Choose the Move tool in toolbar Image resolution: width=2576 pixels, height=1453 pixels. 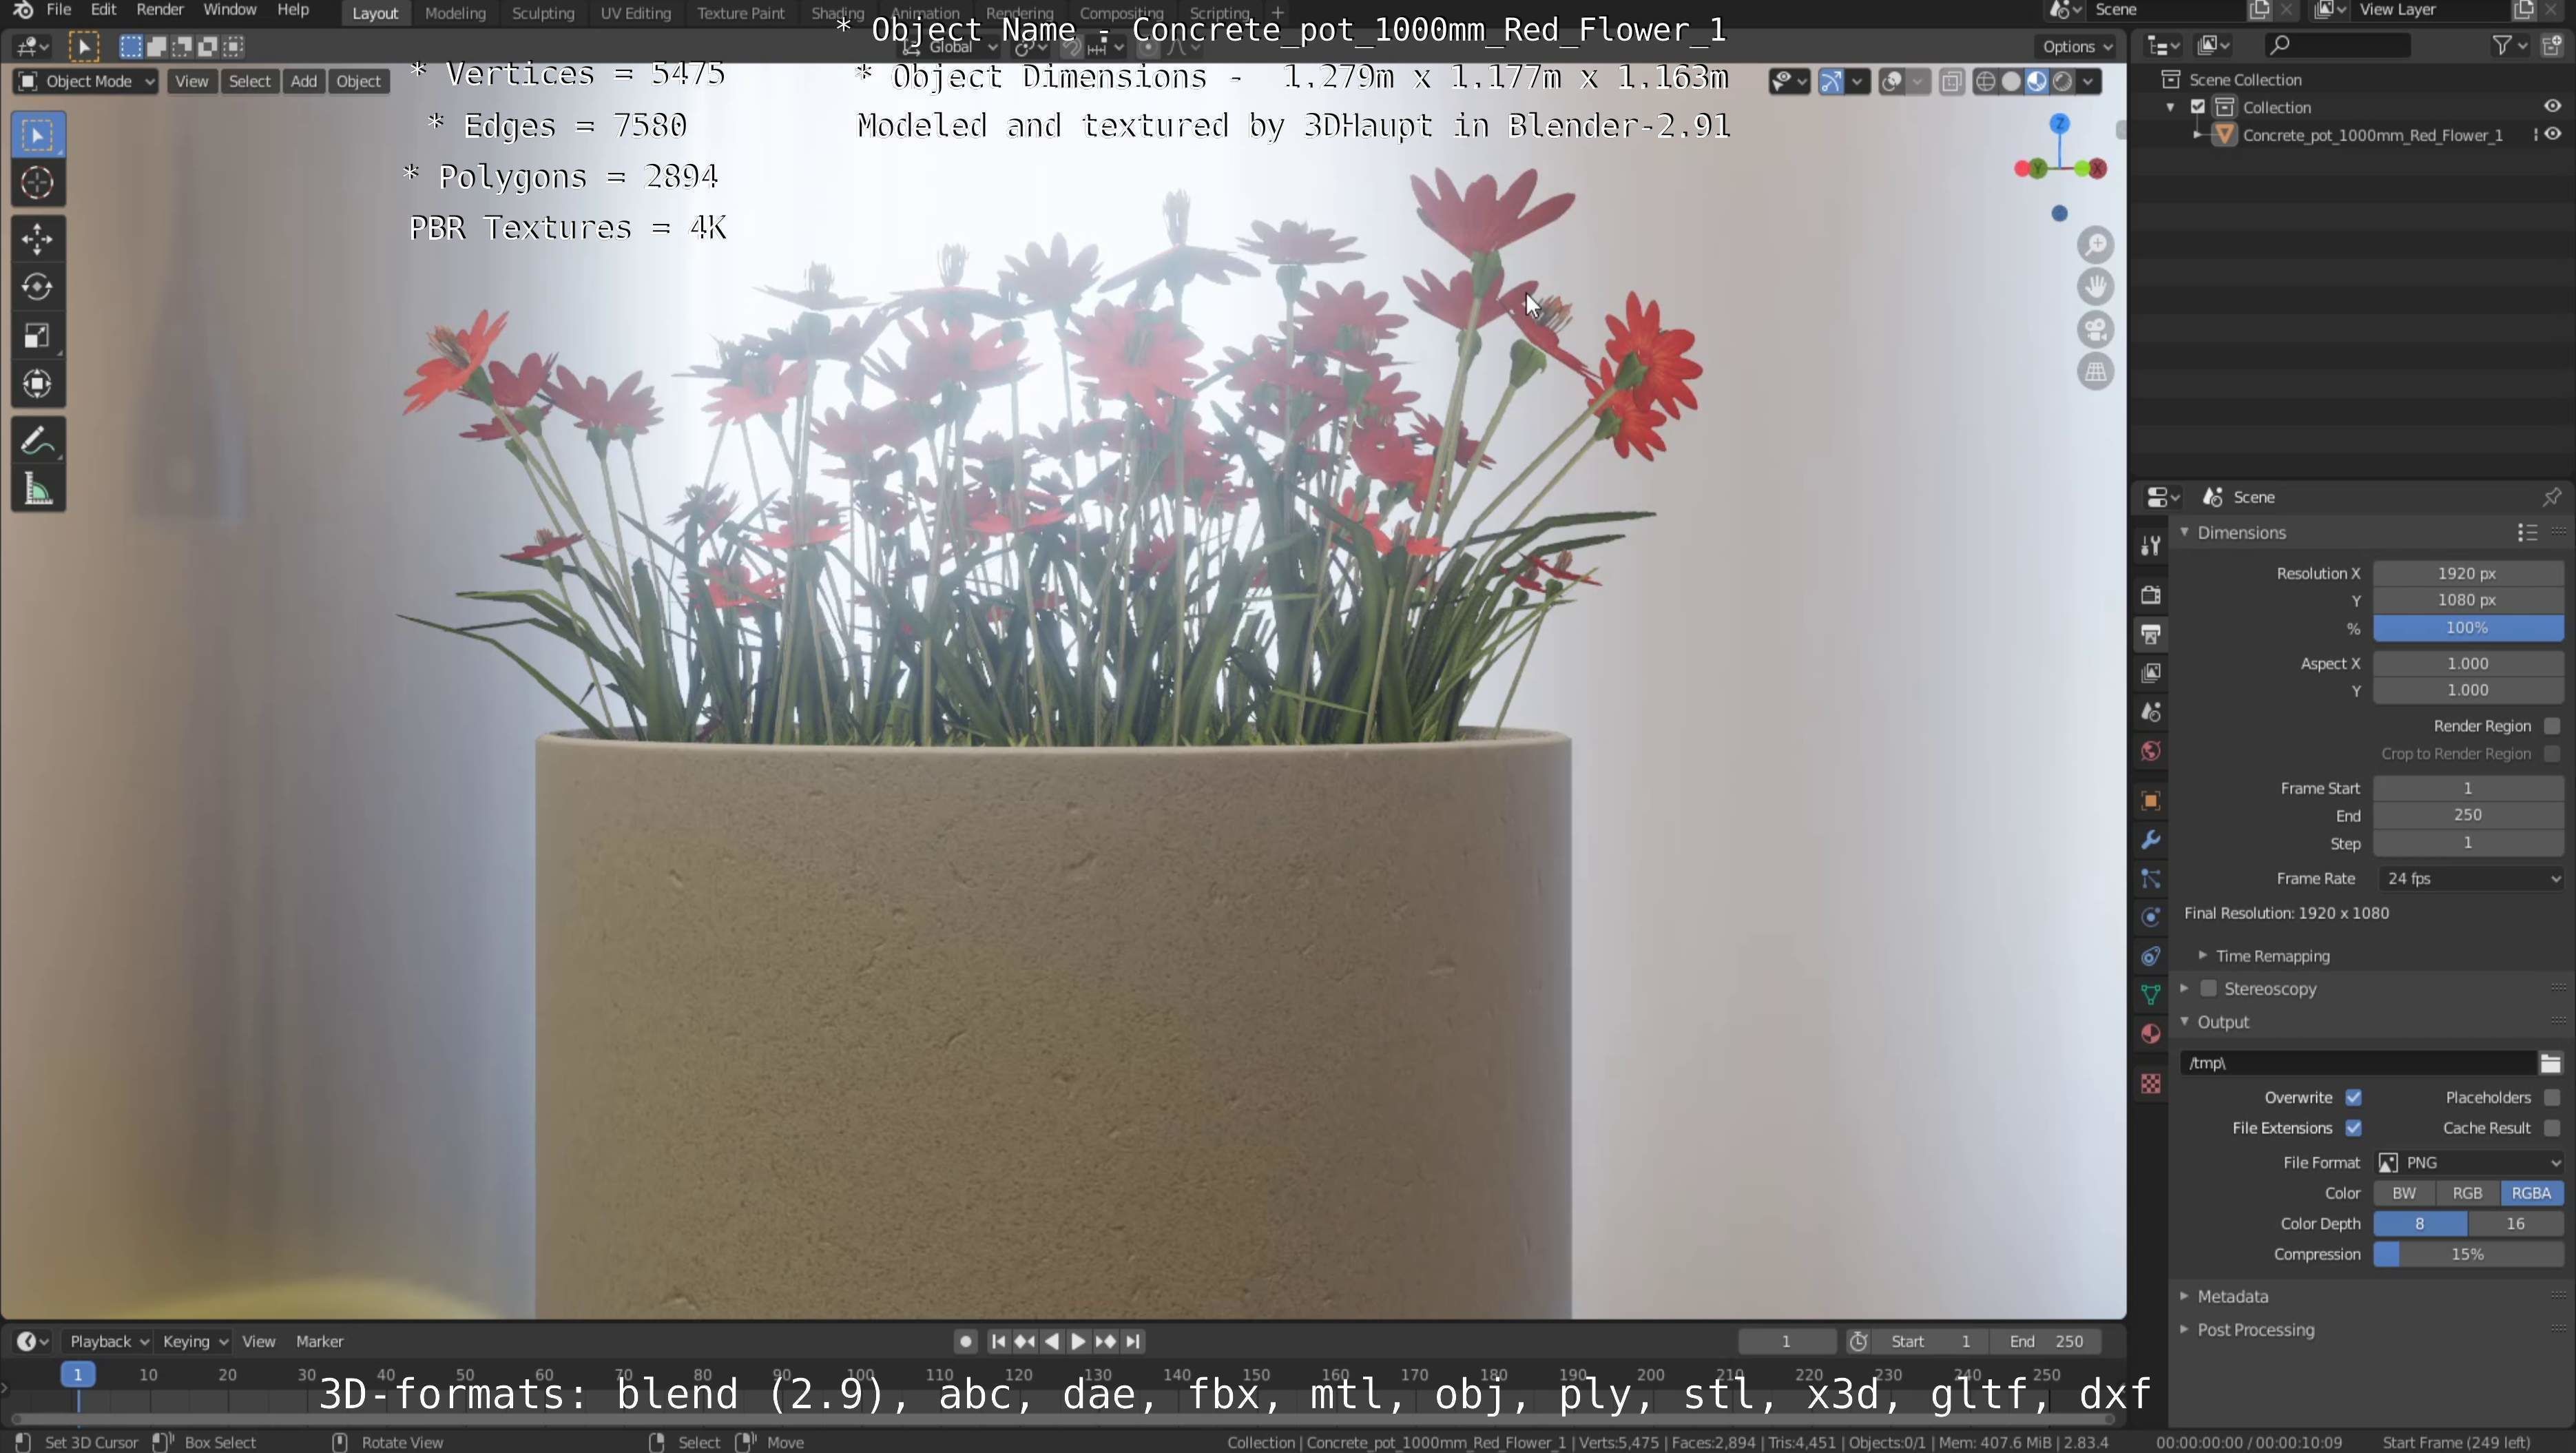pos(38,239)
